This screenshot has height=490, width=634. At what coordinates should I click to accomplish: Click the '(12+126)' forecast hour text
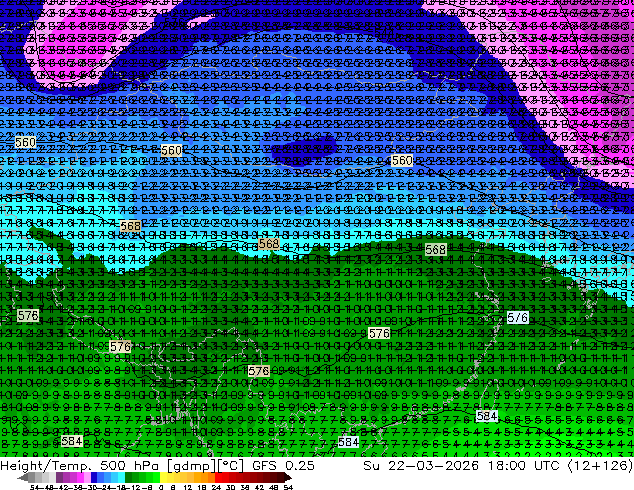pos(600,465)
